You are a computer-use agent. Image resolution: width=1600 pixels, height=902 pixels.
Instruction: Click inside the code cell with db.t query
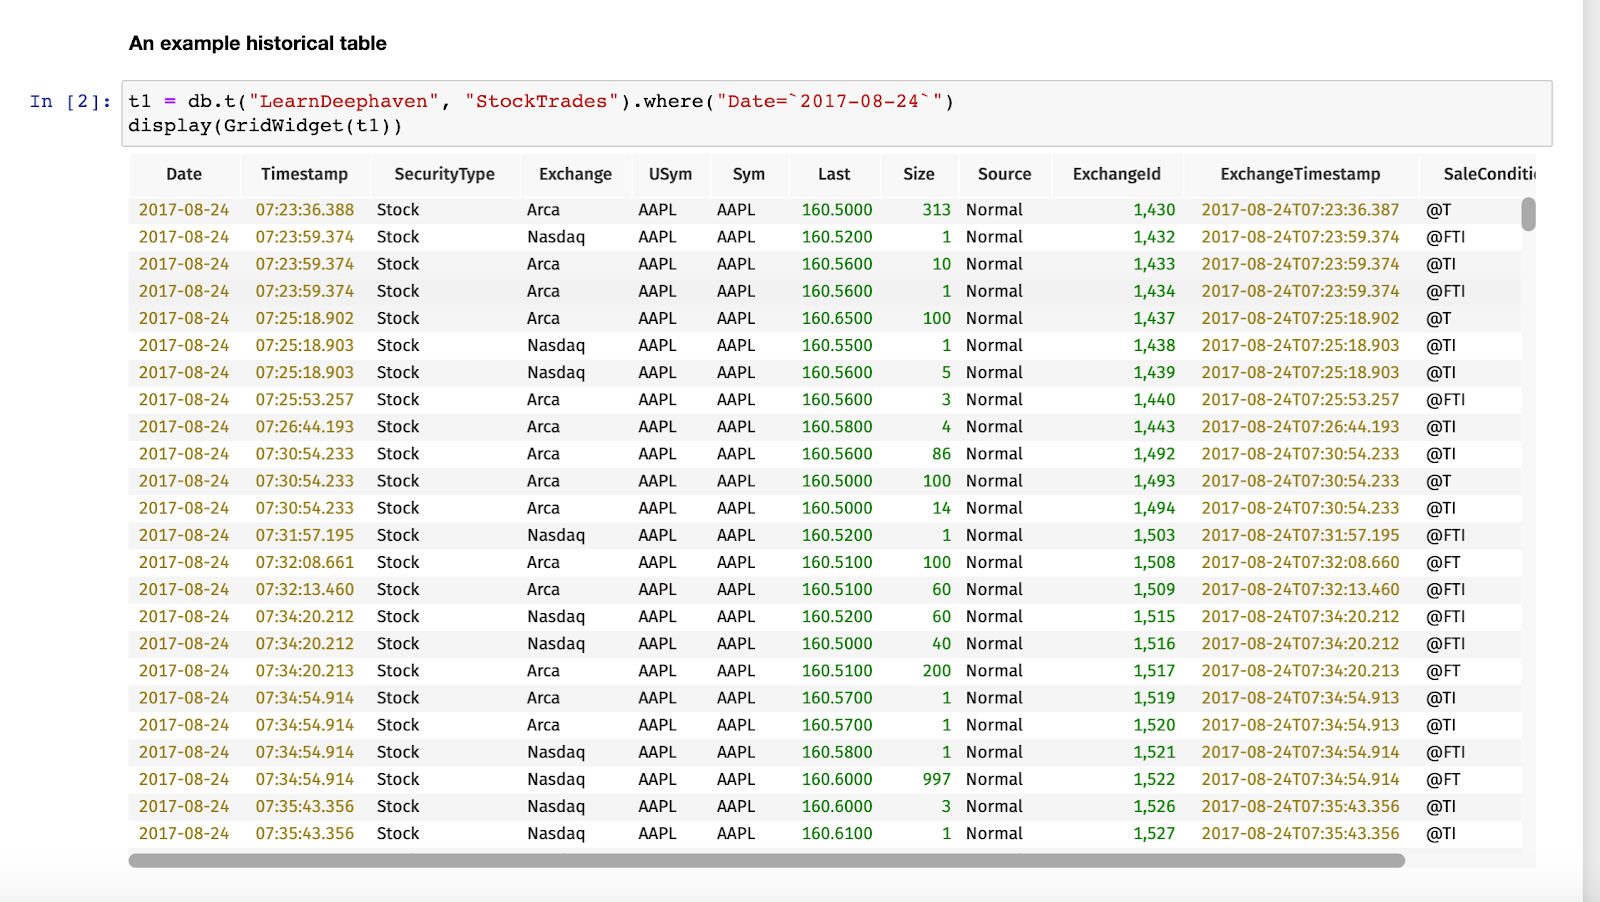tap(837, 113)
